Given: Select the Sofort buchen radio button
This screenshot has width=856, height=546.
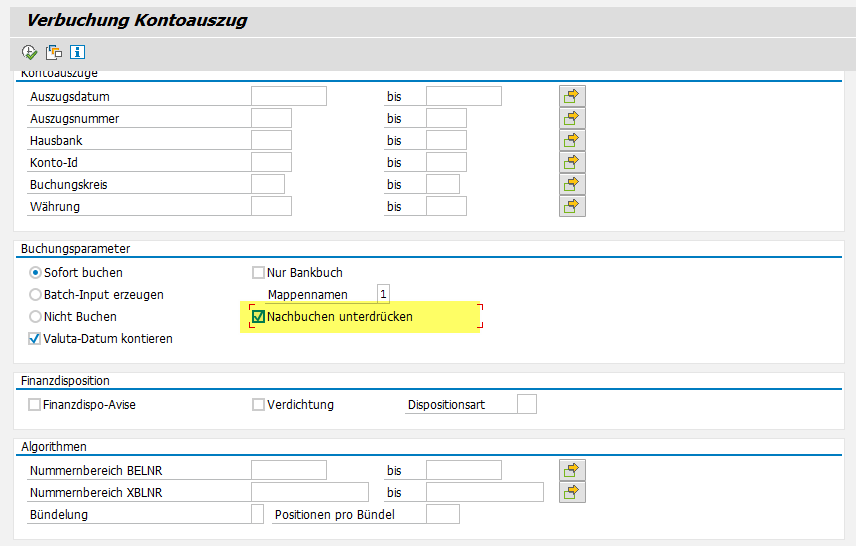Looking at the screenshot, I should click(36, 273).
